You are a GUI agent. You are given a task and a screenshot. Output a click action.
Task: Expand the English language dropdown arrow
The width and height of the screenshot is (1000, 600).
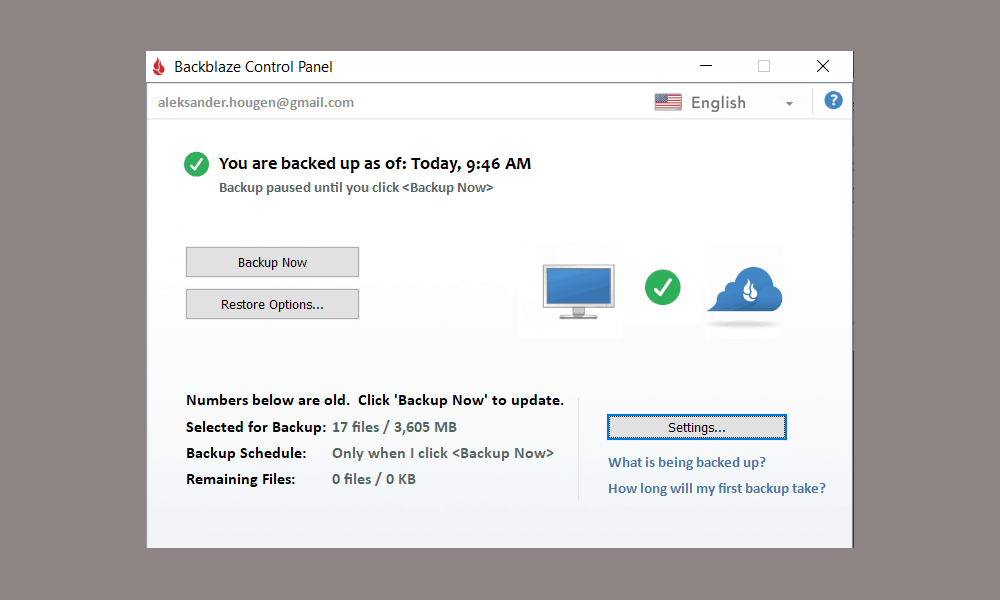[789, 103]
